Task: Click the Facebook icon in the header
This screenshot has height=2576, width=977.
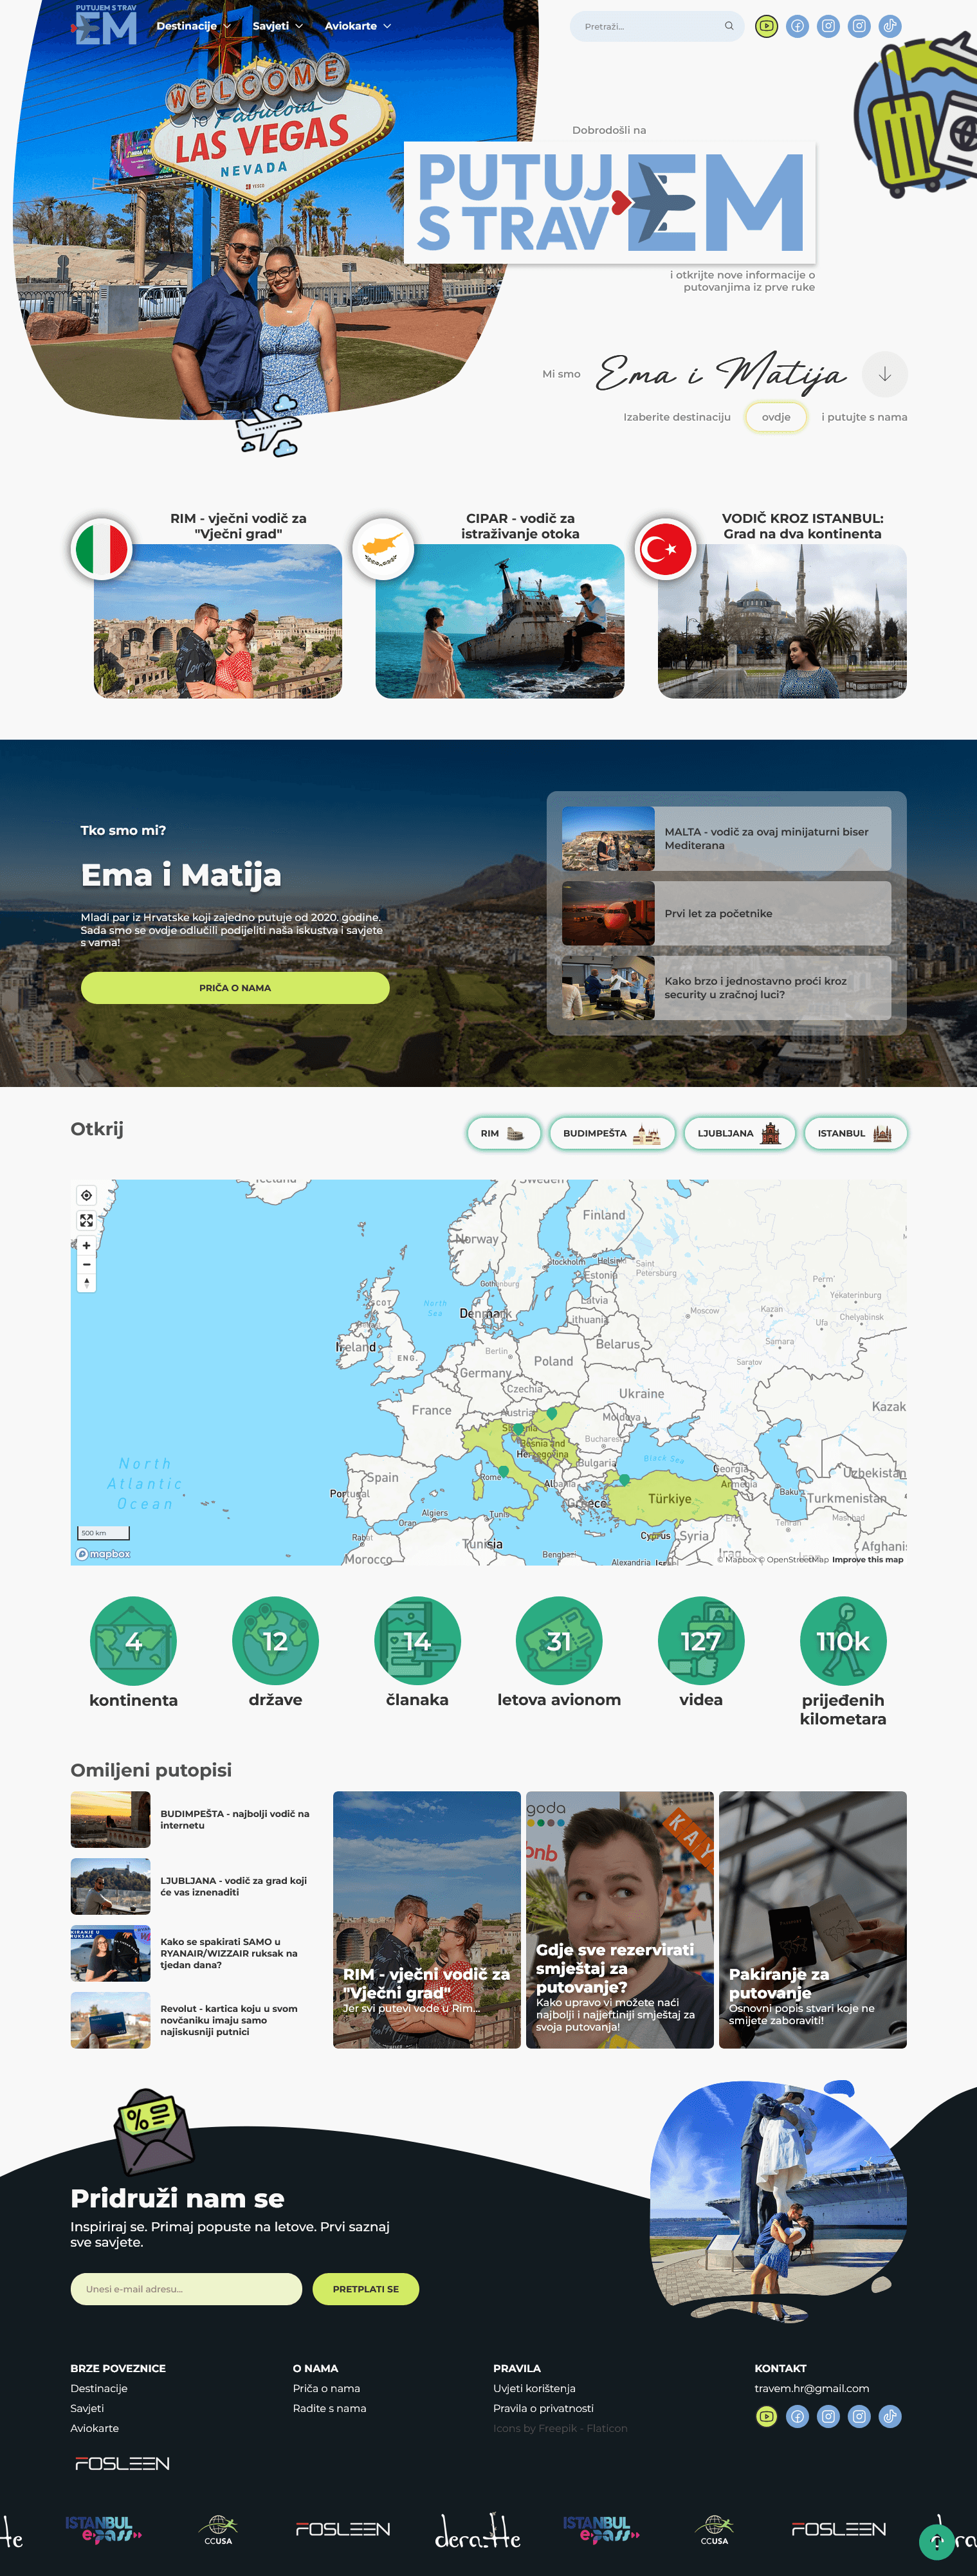Action: 797,27
